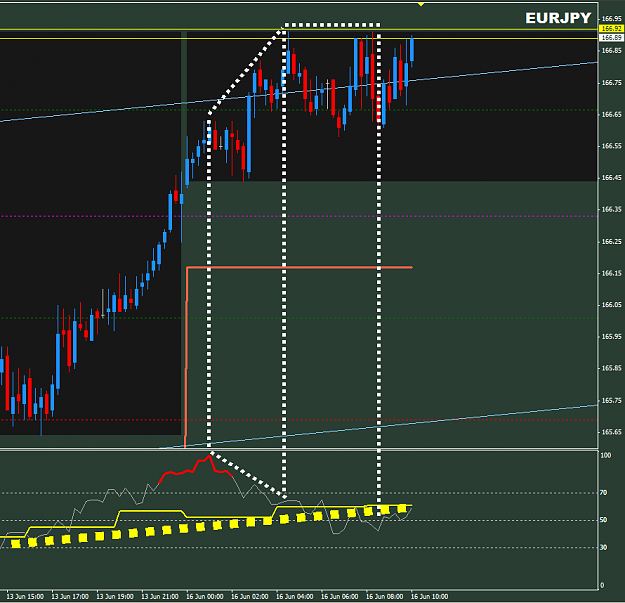Click the 165.85 price axis label
The image size is (625, 603).
[611, 368]
